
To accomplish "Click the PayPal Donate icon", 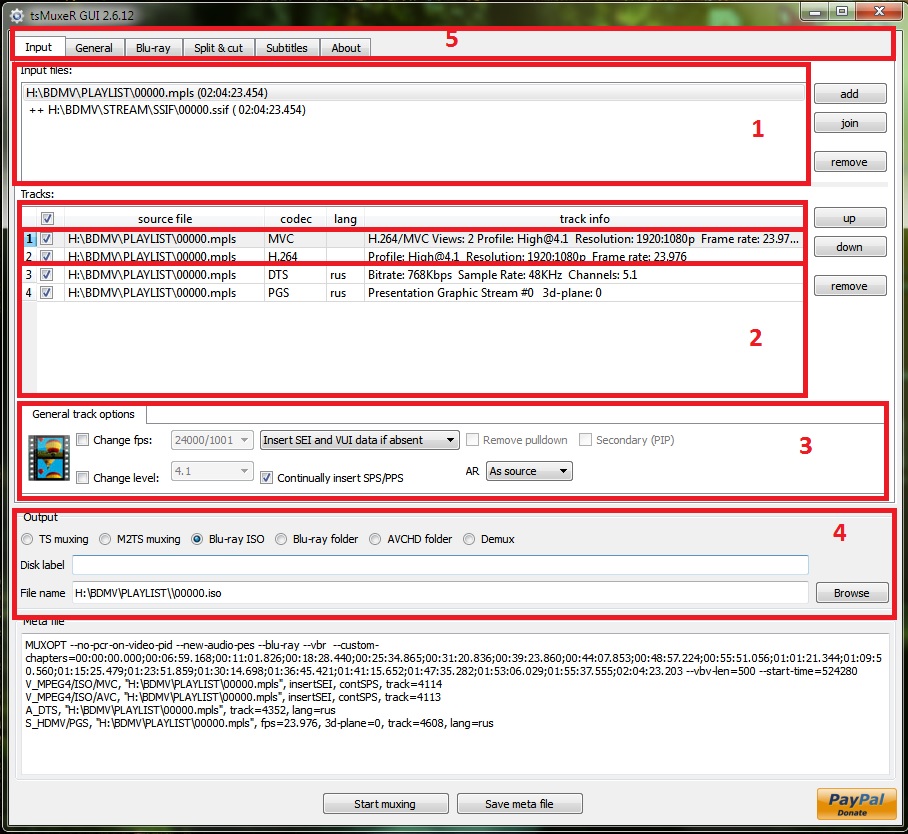I will tap(848, 803).
